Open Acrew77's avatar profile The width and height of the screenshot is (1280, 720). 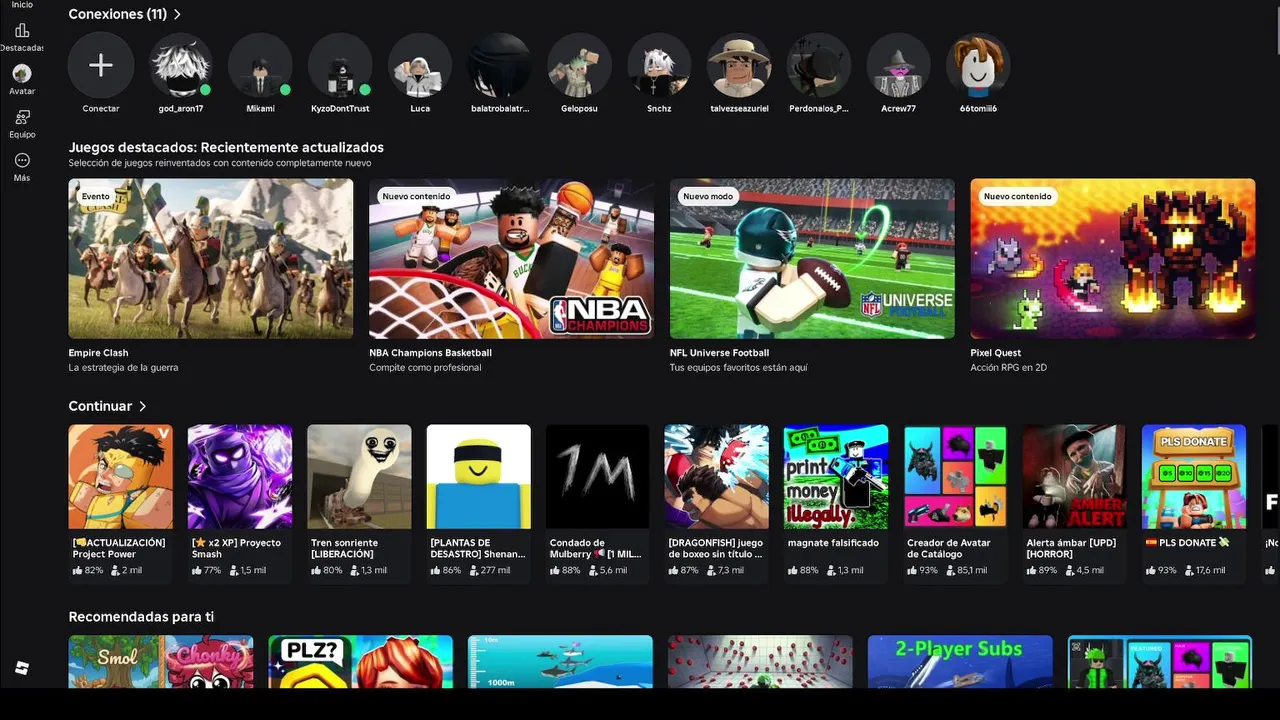click(x=898, y=66)
